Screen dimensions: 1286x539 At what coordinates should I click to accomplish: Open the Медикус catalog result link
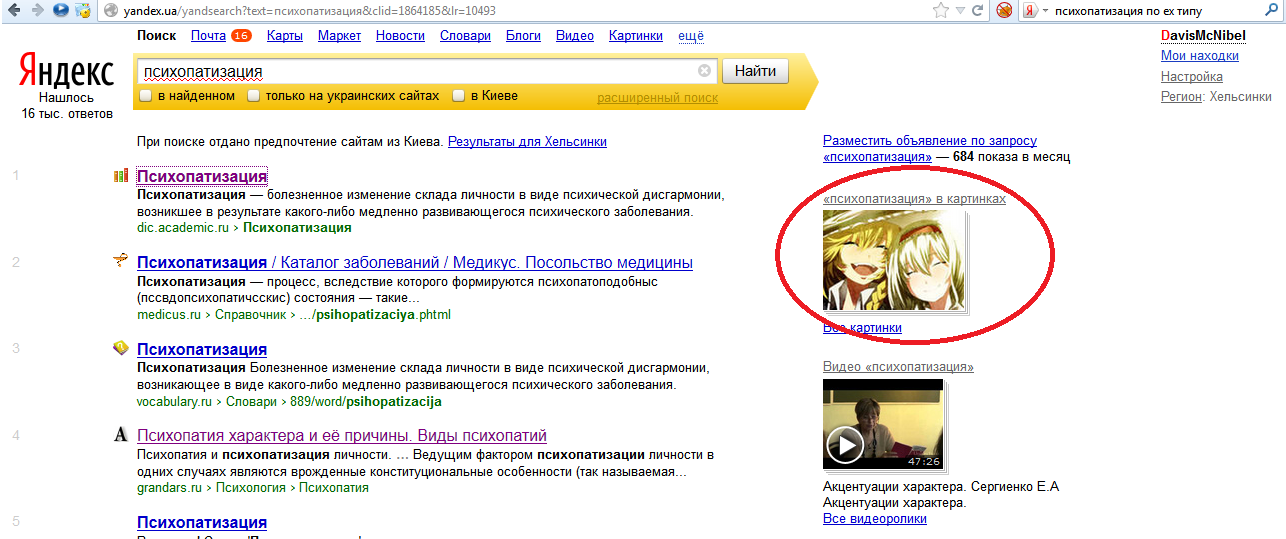point(415,263)
